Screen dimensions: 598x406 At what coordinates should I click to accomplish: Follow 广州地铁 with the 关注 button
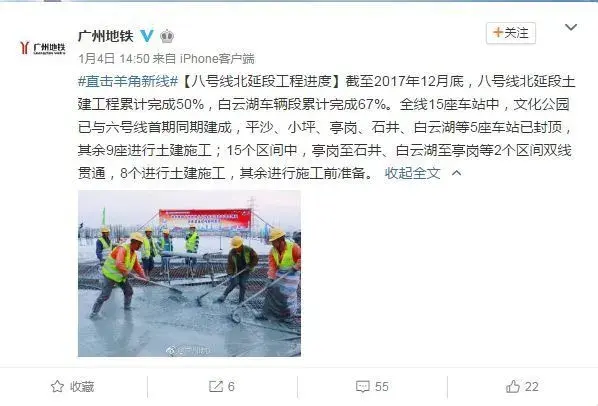coord(511,33)
